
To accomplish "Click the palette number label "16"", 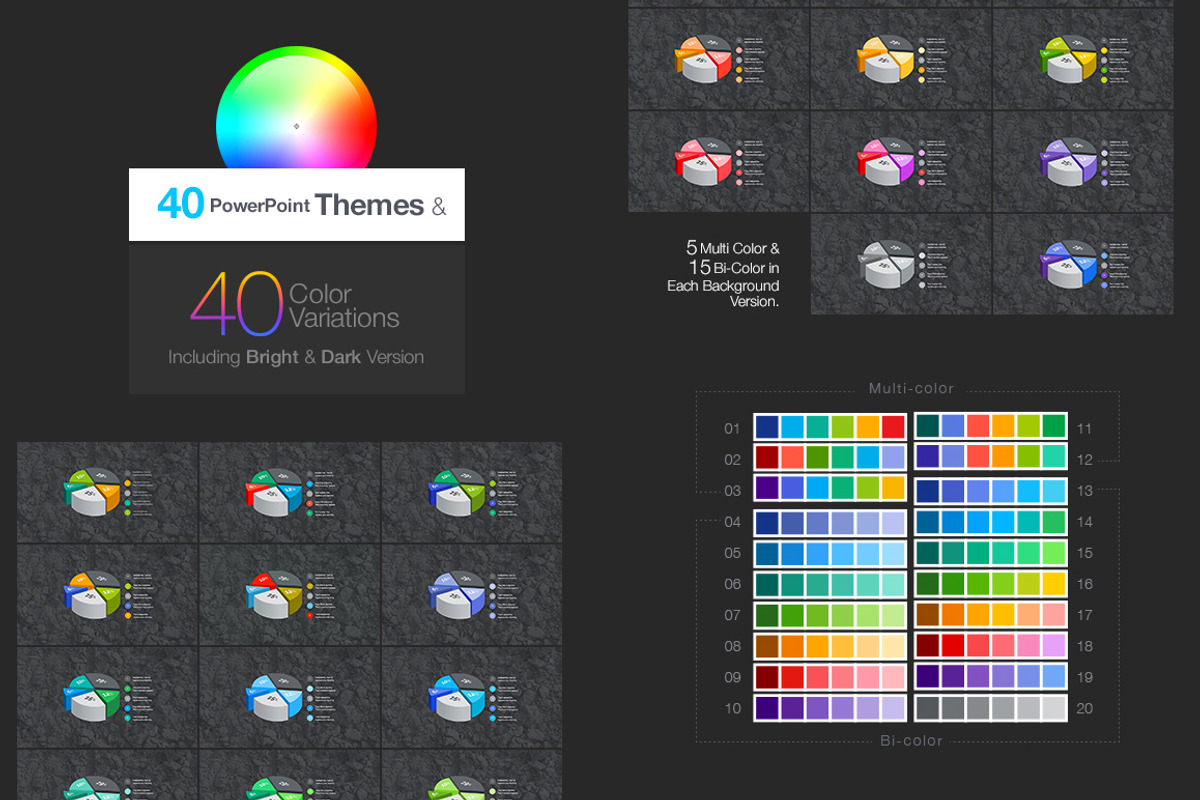I will pos(1085,584).
